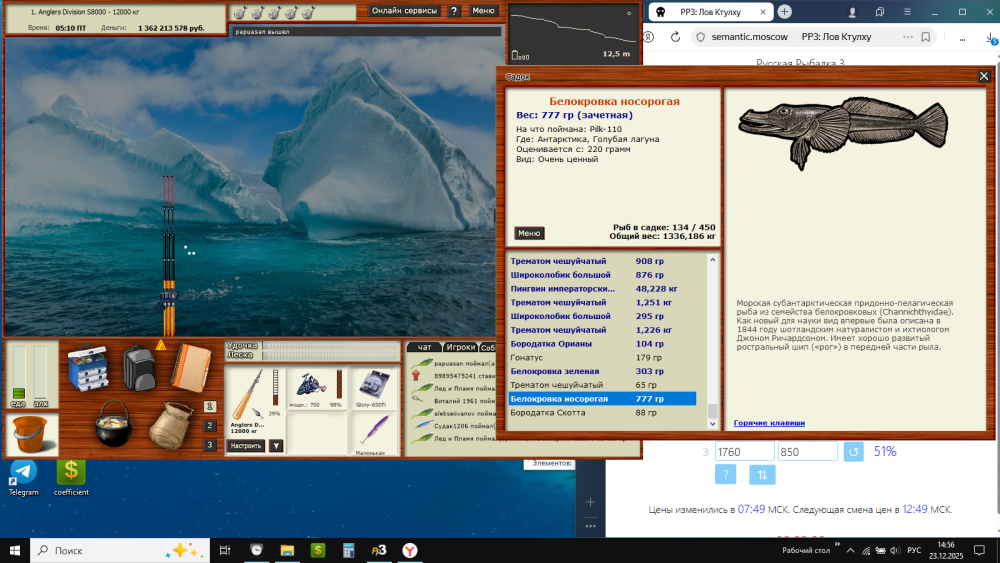Image resolution: width=1000 pixels, height=563 pixels.
Task: Open the Онлайн сервисы menu
Action: [x=404, y=11]
